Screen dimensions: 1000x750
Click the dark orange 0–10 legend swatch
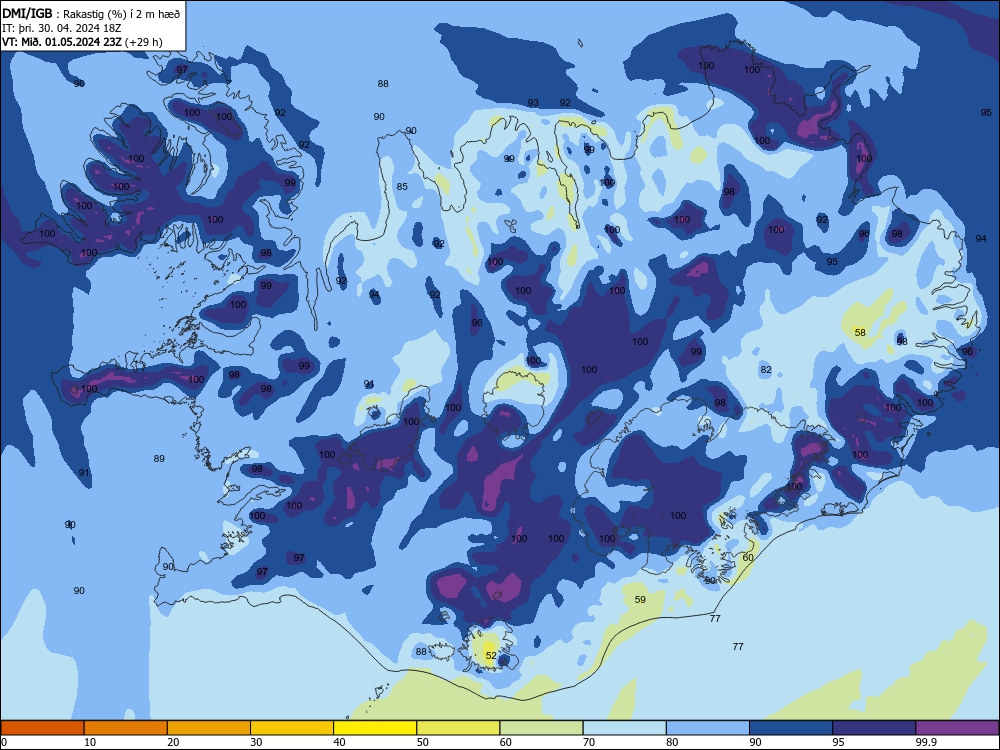(42, 728)
